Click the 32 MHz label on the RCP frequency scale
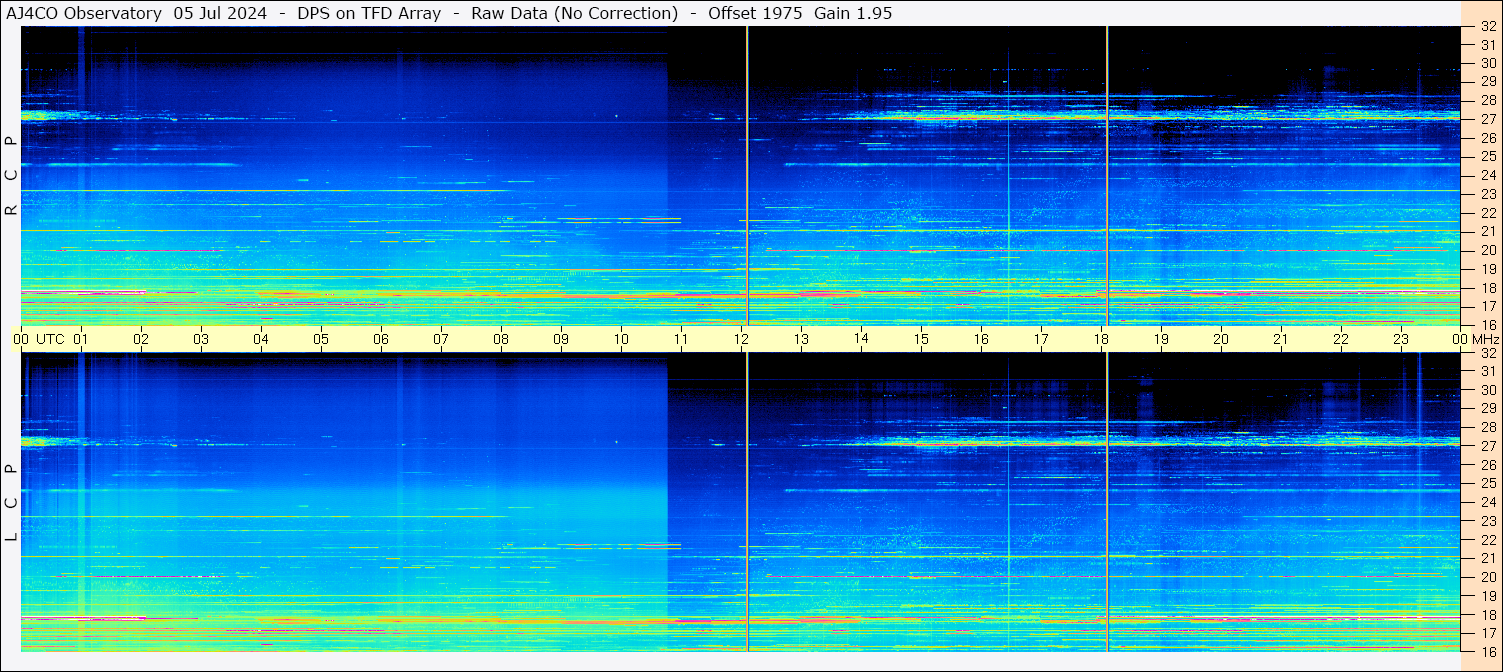This screenshot has width=1503, height=672. tap(1488, 26)
